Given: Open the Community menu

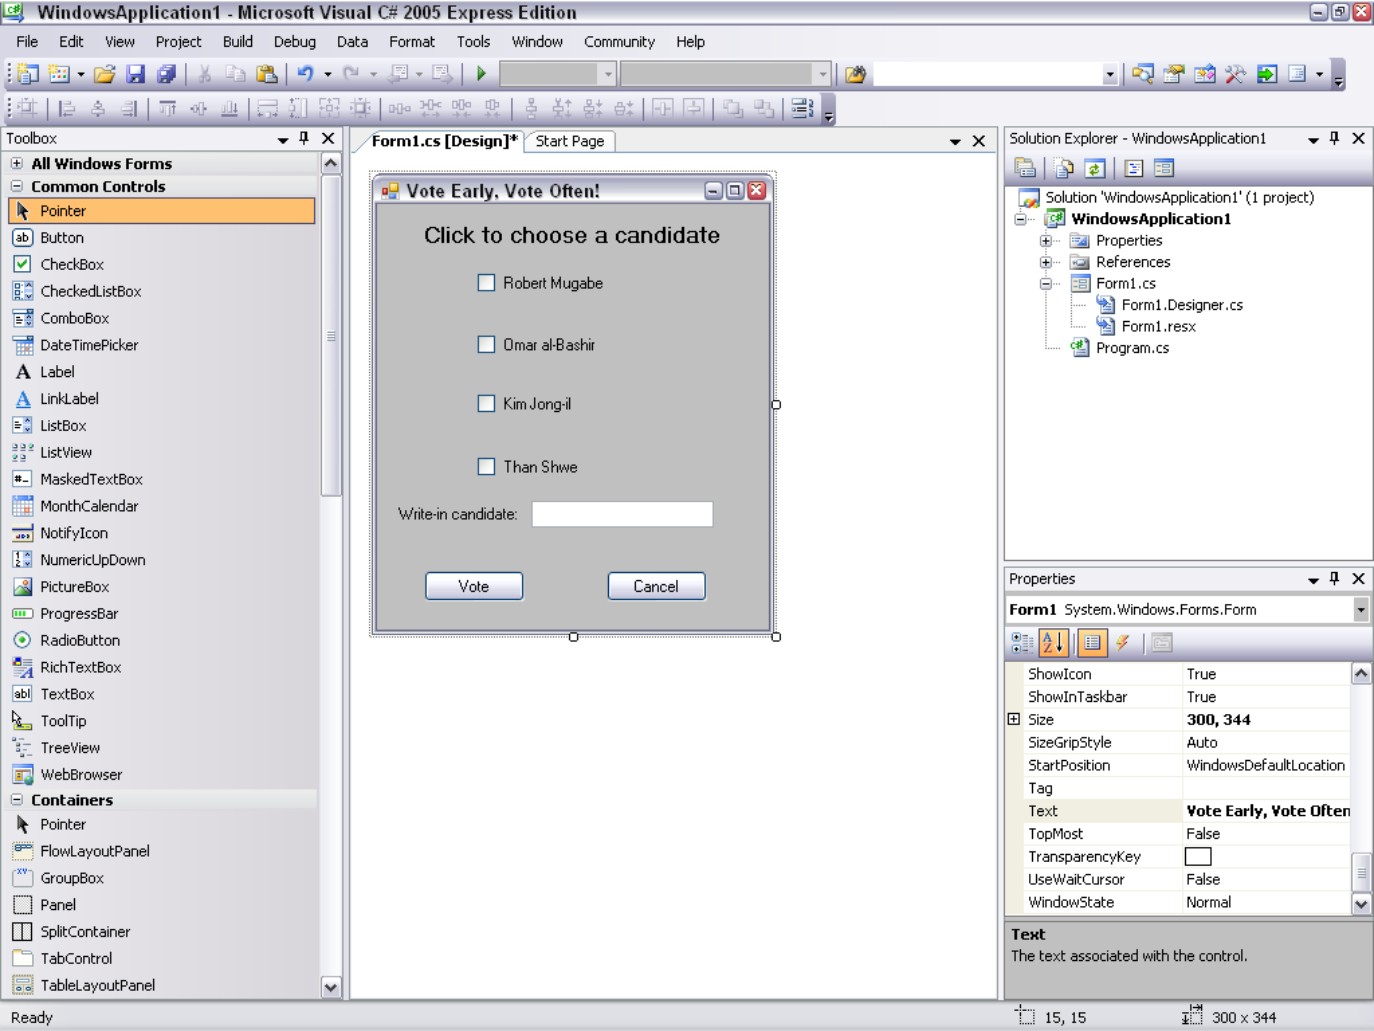Looking at the screenshot, I should [620, 42].
